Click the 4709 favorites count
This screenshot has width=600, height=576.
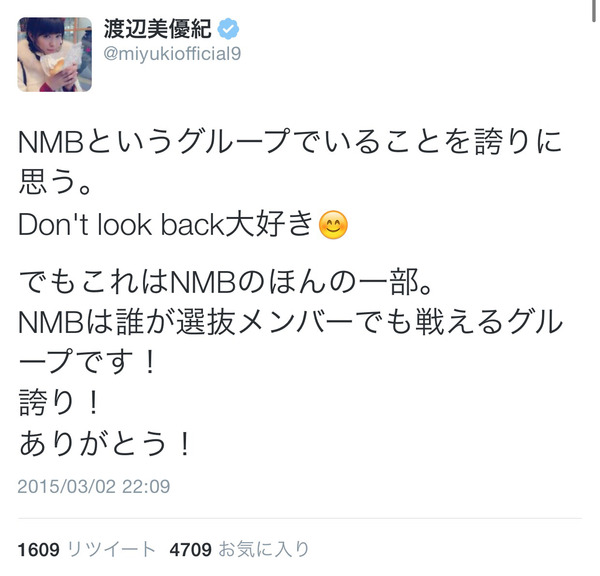191,550
